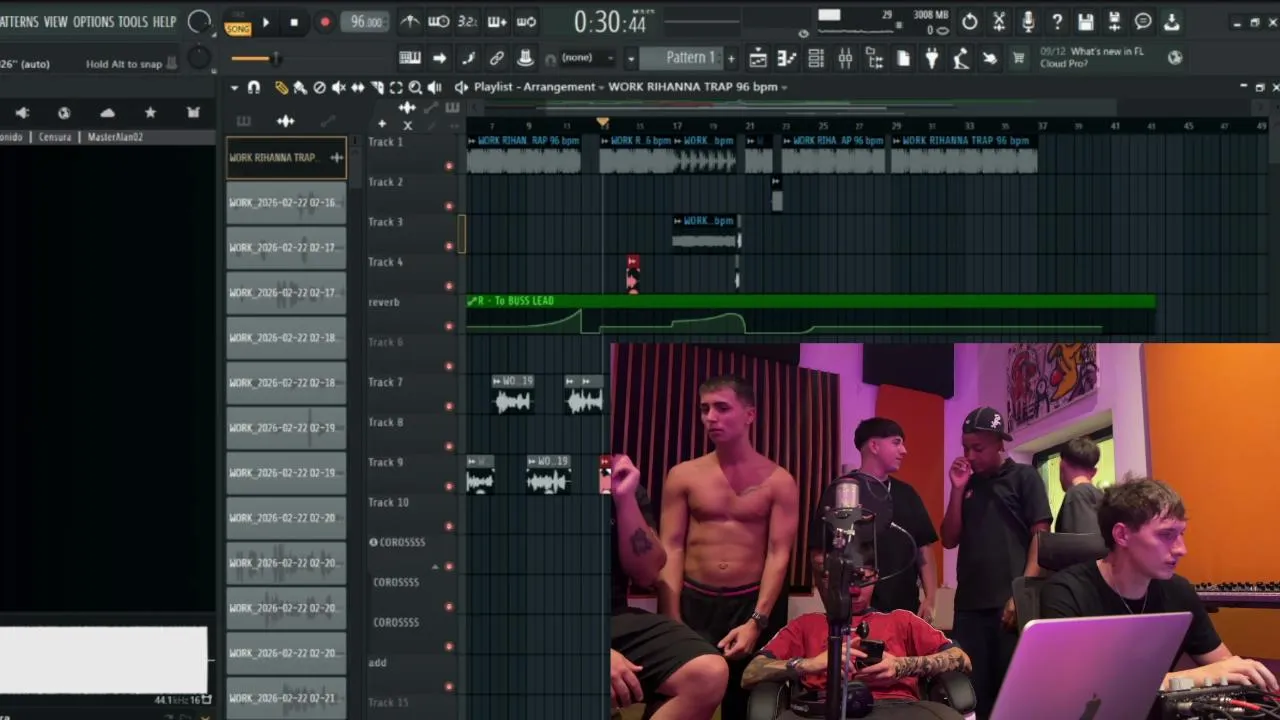Click the render export audio icon
The width and height of the screenshot is (1280, 720).
[x=1114, y=22]
